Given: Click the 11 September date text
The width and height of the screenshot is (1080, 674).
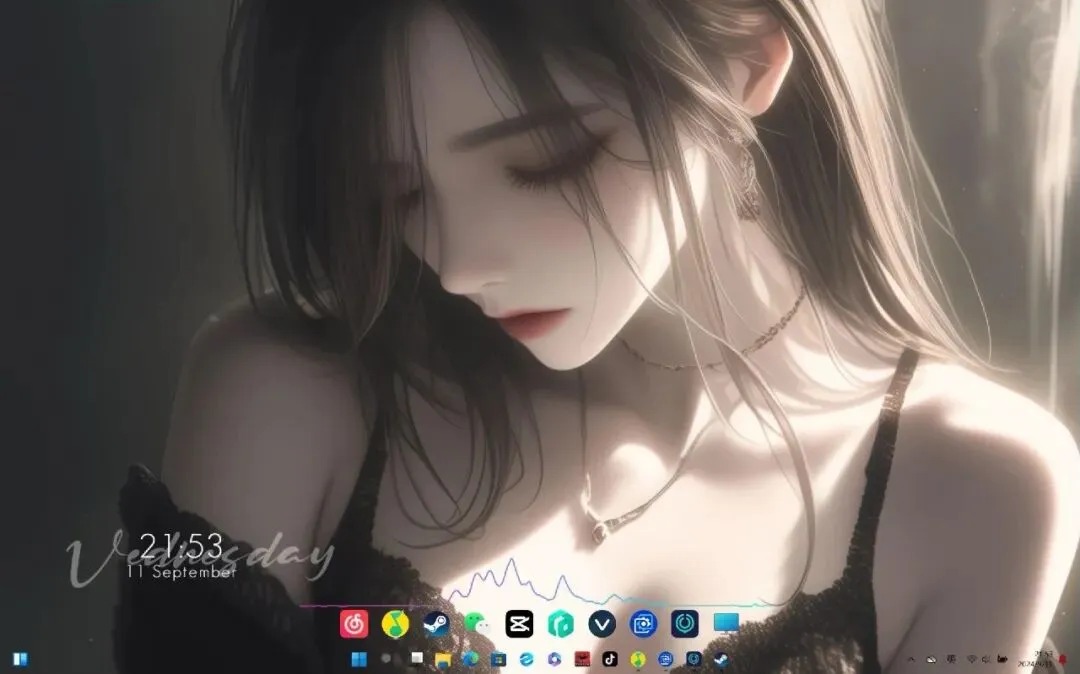Looking at the screenshot, I should coord(182,571).
